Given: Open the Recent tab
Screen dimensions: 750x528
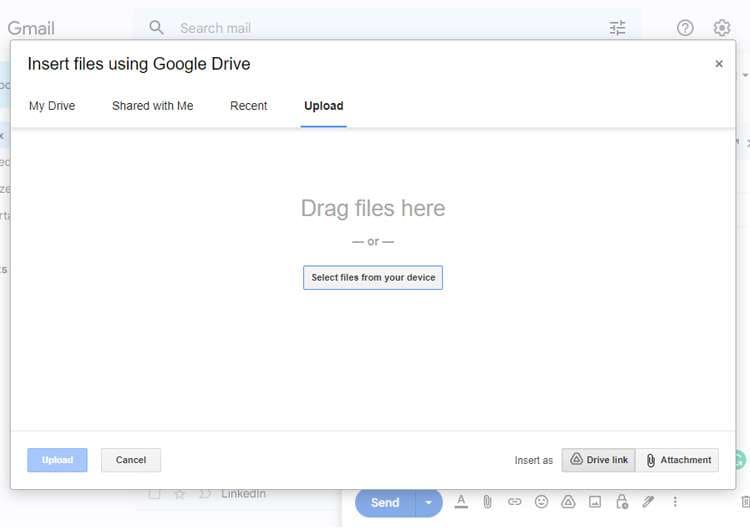Looking at the screenshot, I should [248, 106].
